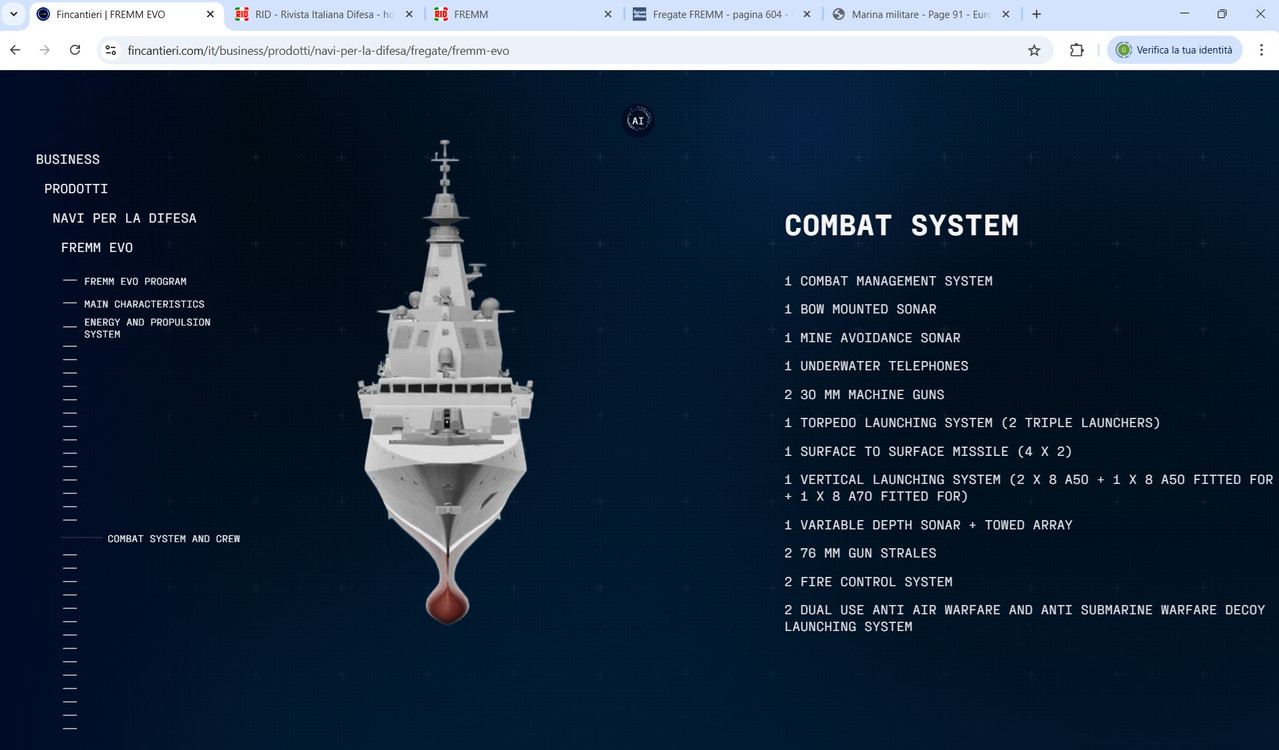Screen dimensions: 1279x750
Task: Close the Marina militare Page 91 tab
Action: point(1006,15)
